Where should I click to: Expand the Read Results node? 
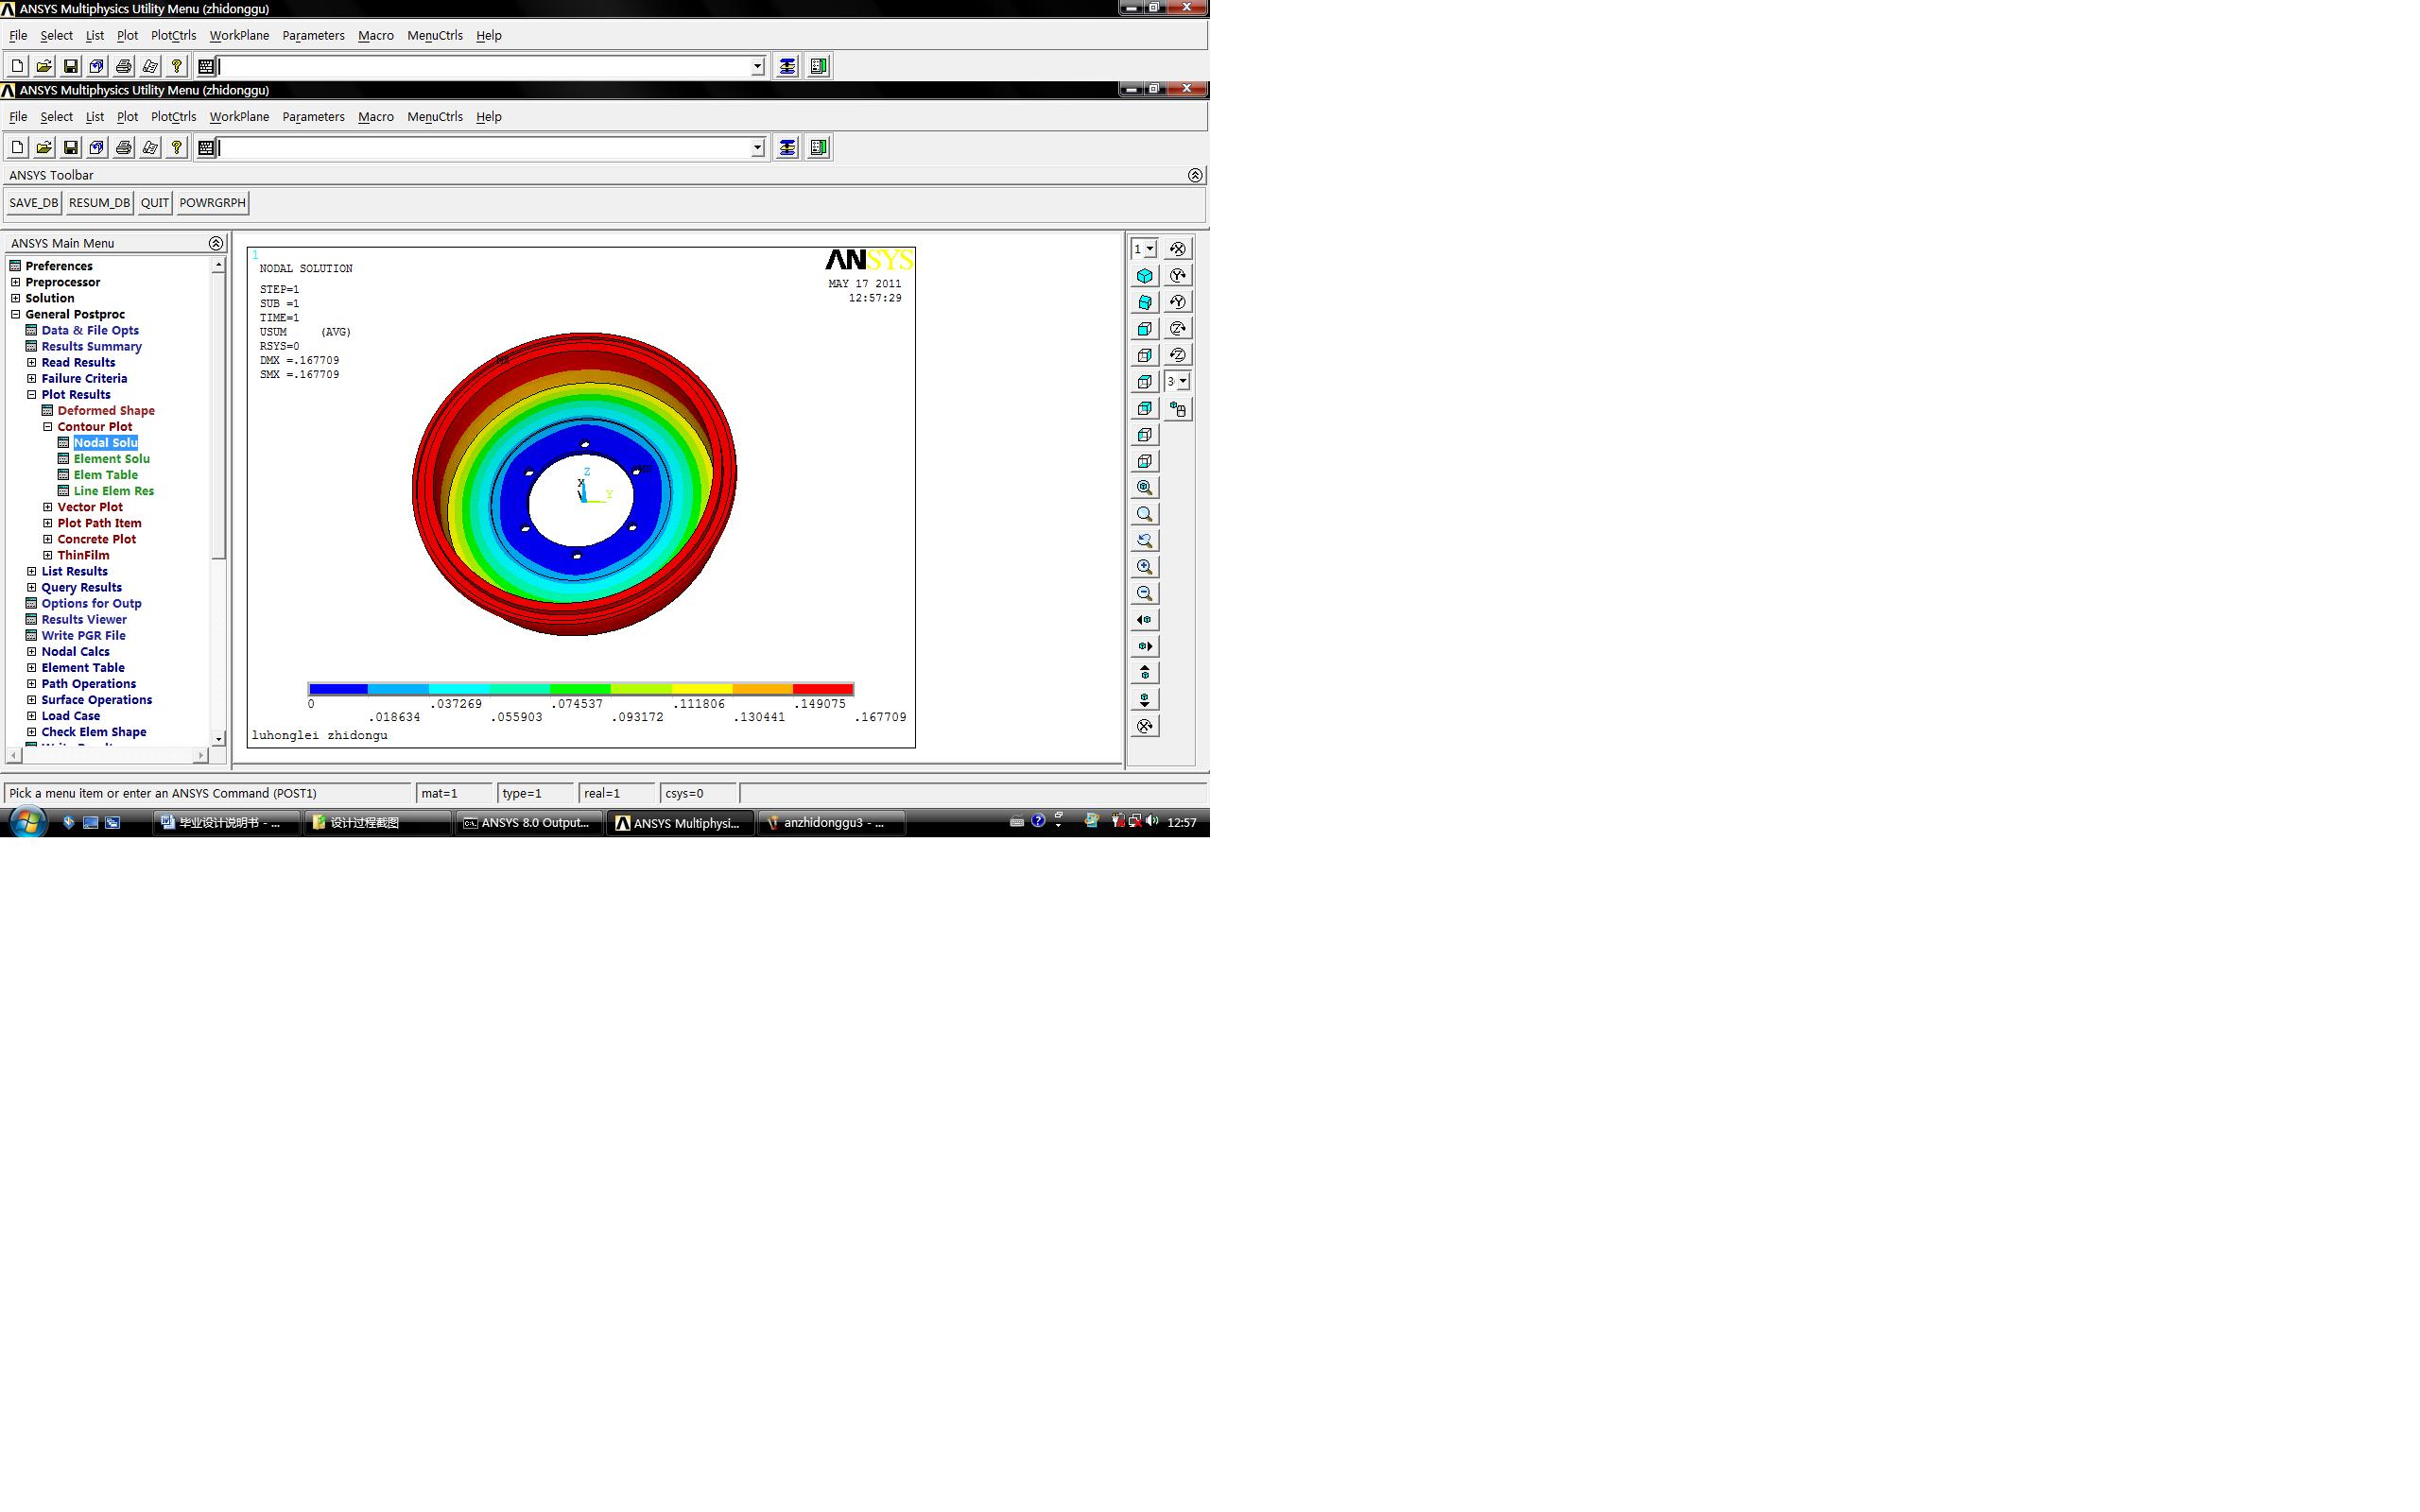tap(32, 363)
